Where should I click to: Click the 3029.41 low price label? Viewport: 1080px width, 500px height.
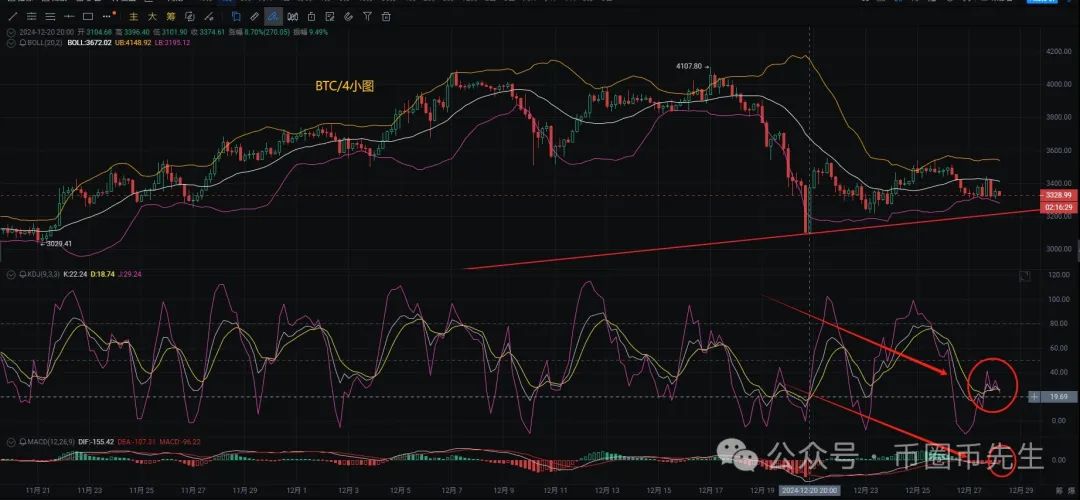click(x=61, y=243)
